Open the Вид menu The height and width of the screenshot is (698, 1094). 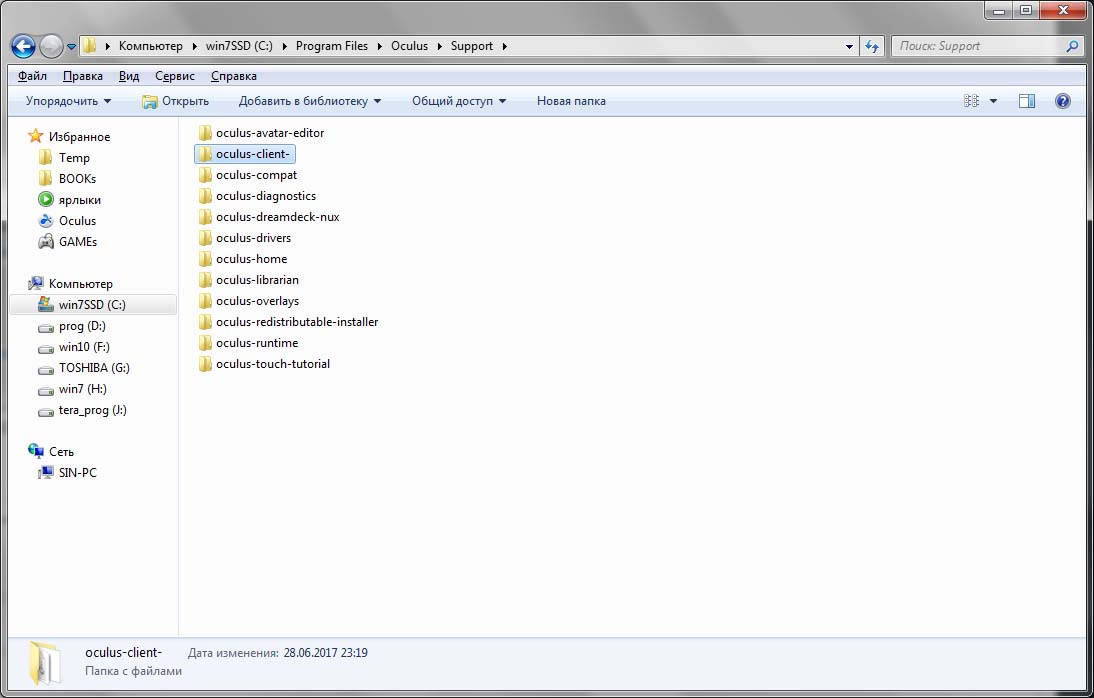128,76
